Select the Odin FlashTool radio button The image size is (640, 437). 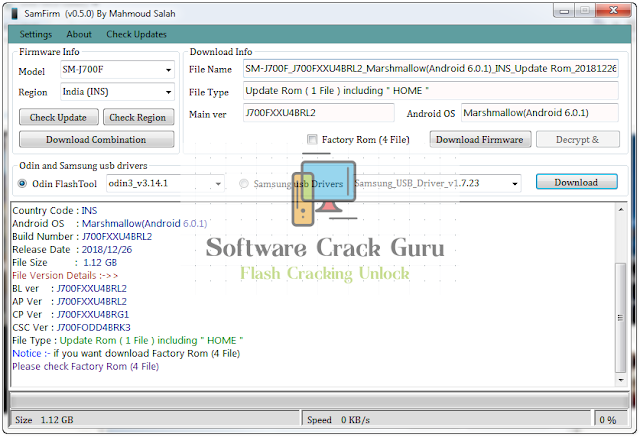pos(22,184)
